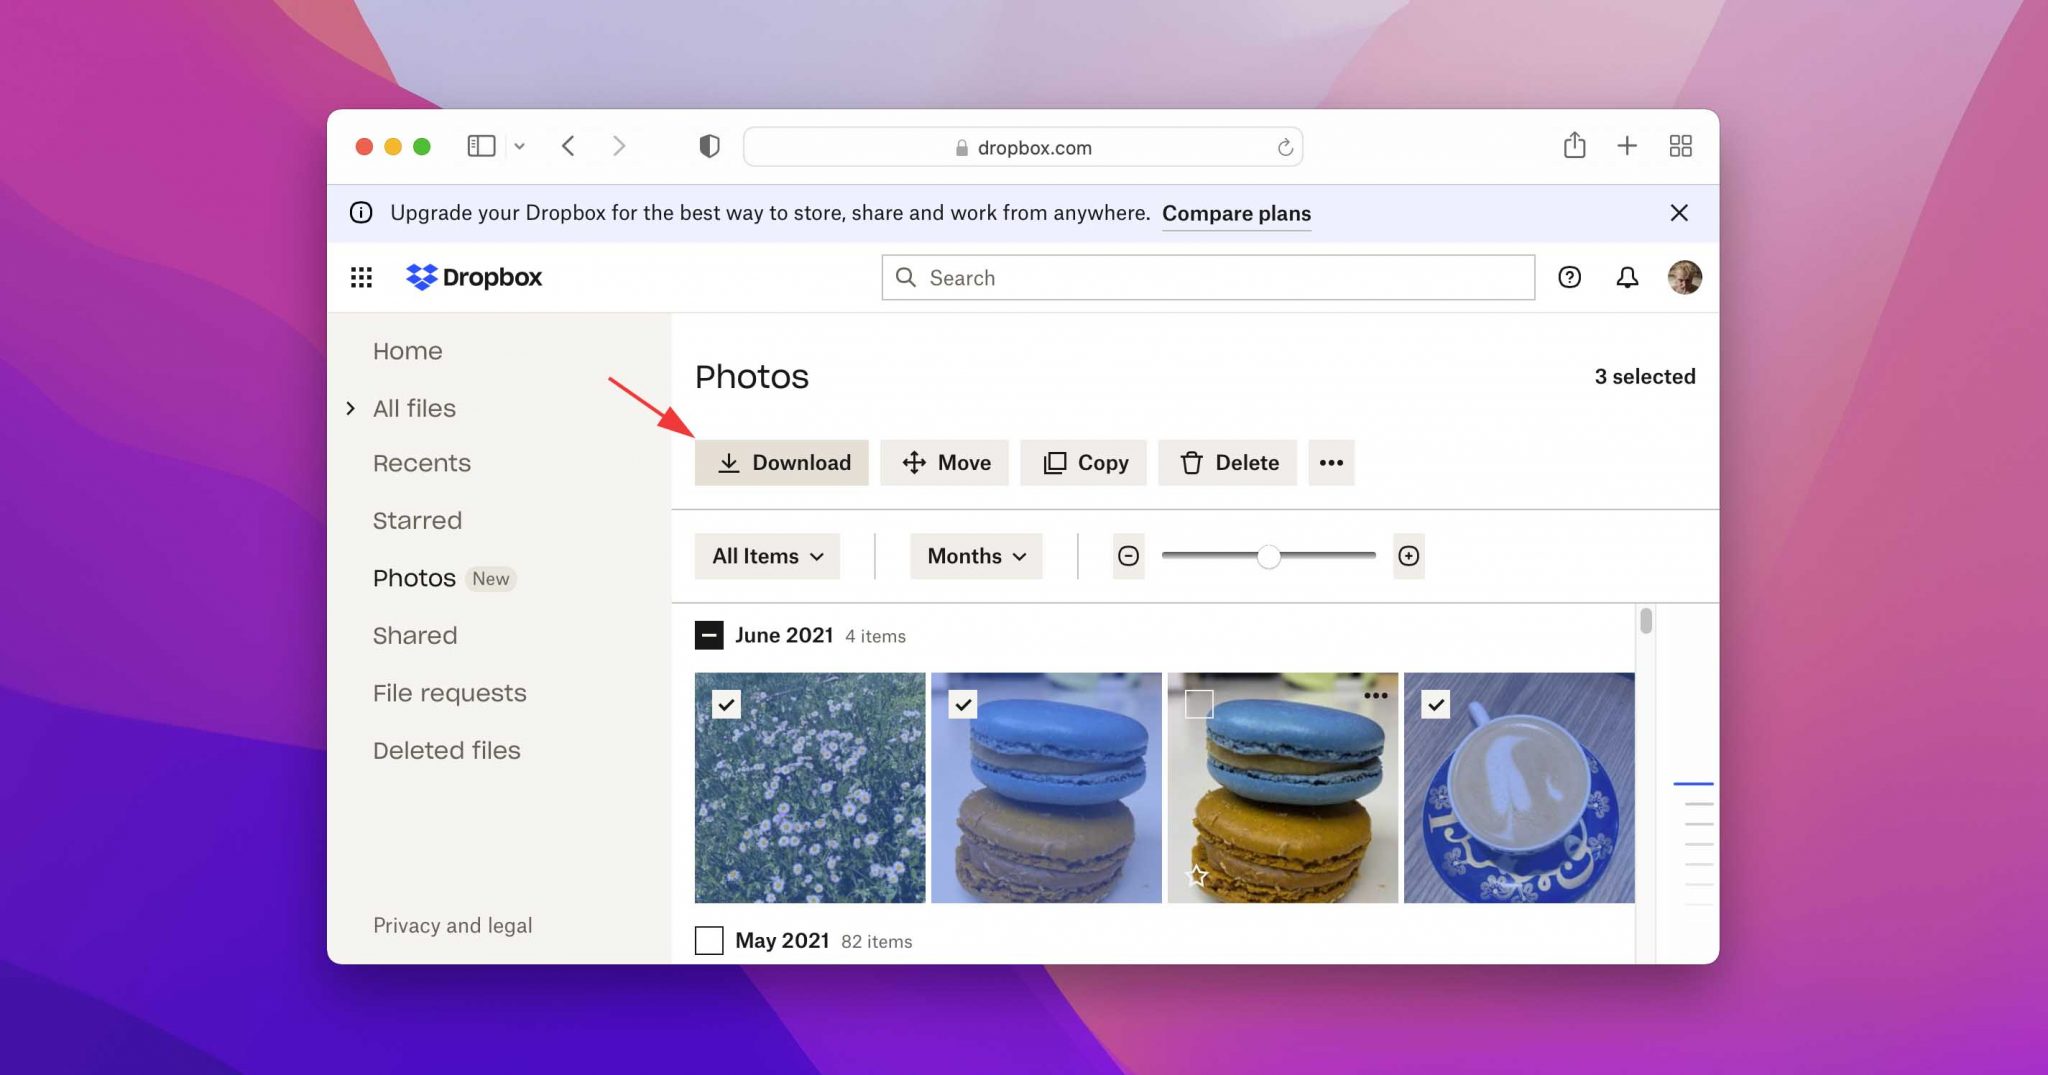Open Starred in the sidebar
Screen dimensions: 2048x1075
[x=417, y=520]
